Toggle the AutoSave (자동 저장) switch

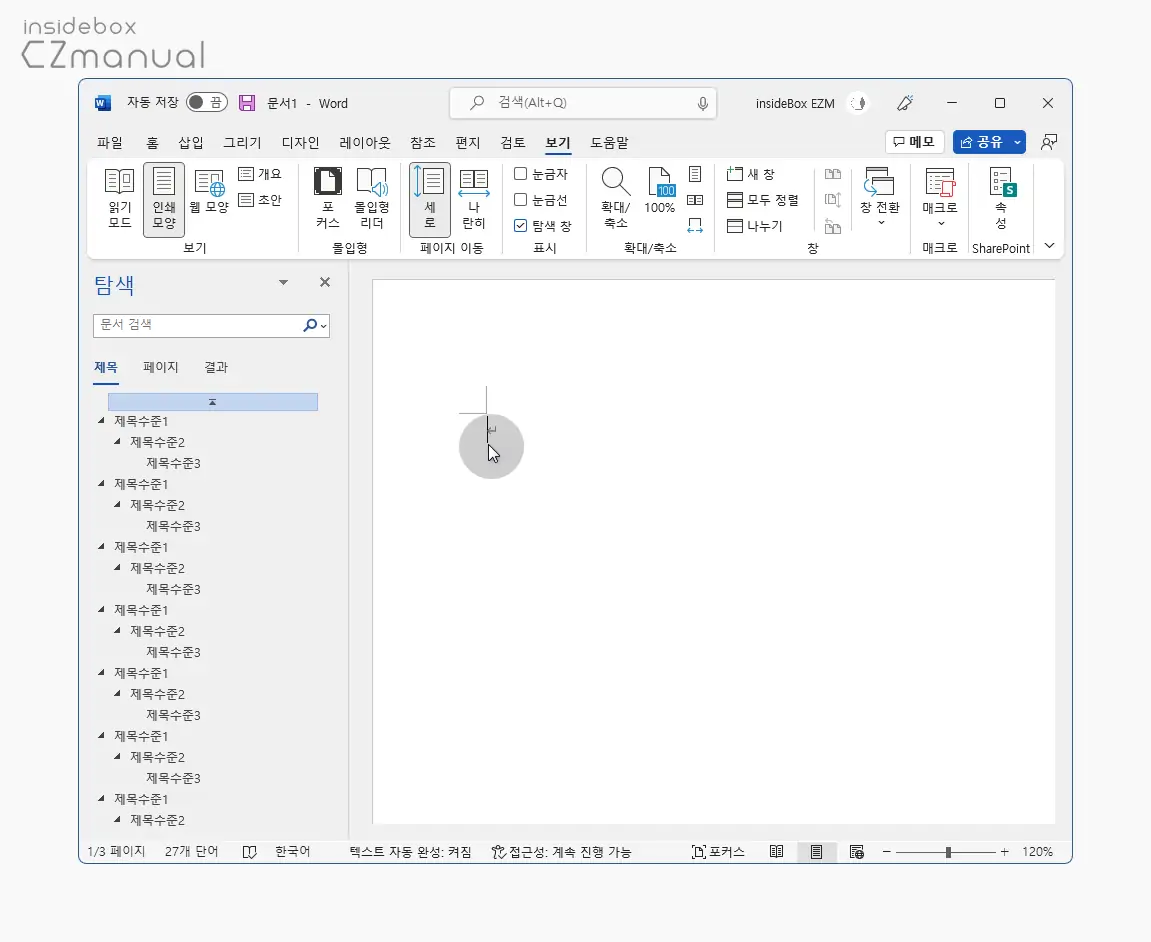coord(206,103)
